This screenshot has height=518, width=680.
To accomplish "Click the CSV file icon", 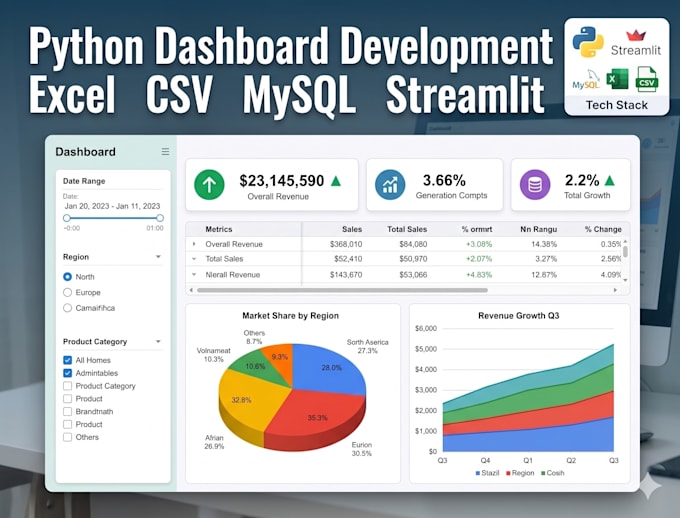I will [647, 79].
